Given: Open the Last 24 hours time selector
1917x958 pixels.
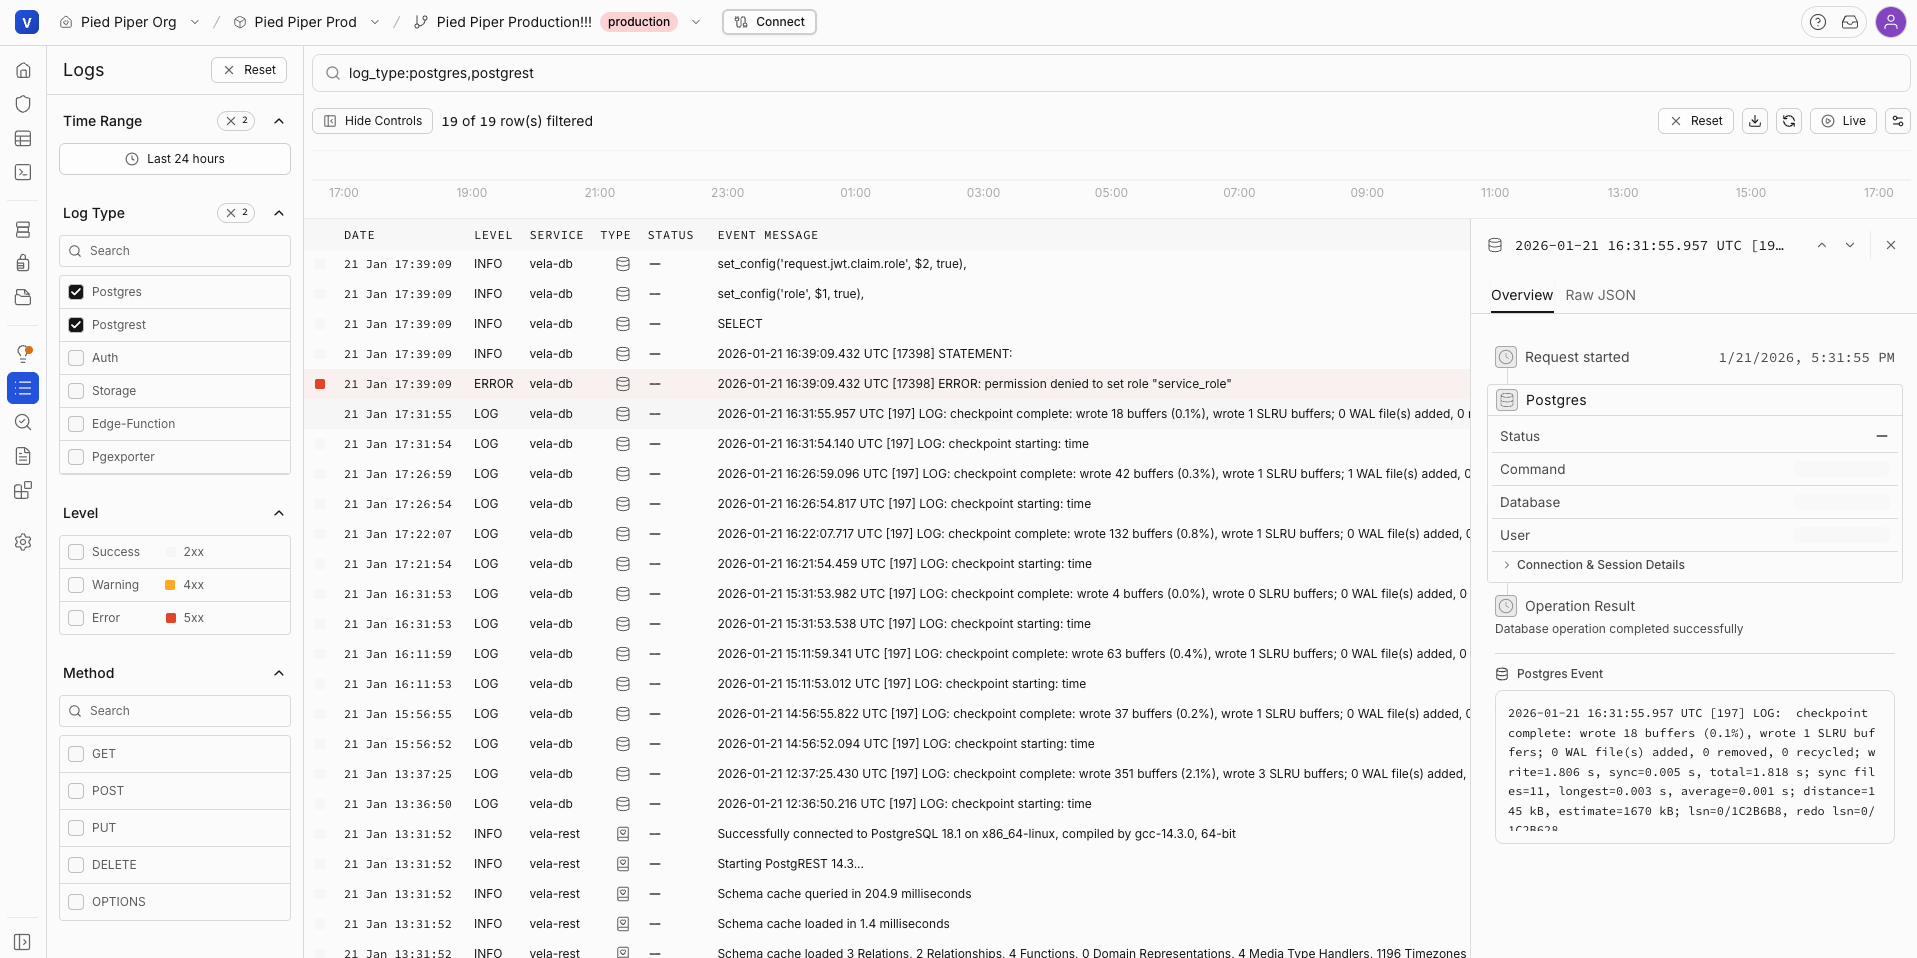Looking at the screenshot, I should 174,158.
